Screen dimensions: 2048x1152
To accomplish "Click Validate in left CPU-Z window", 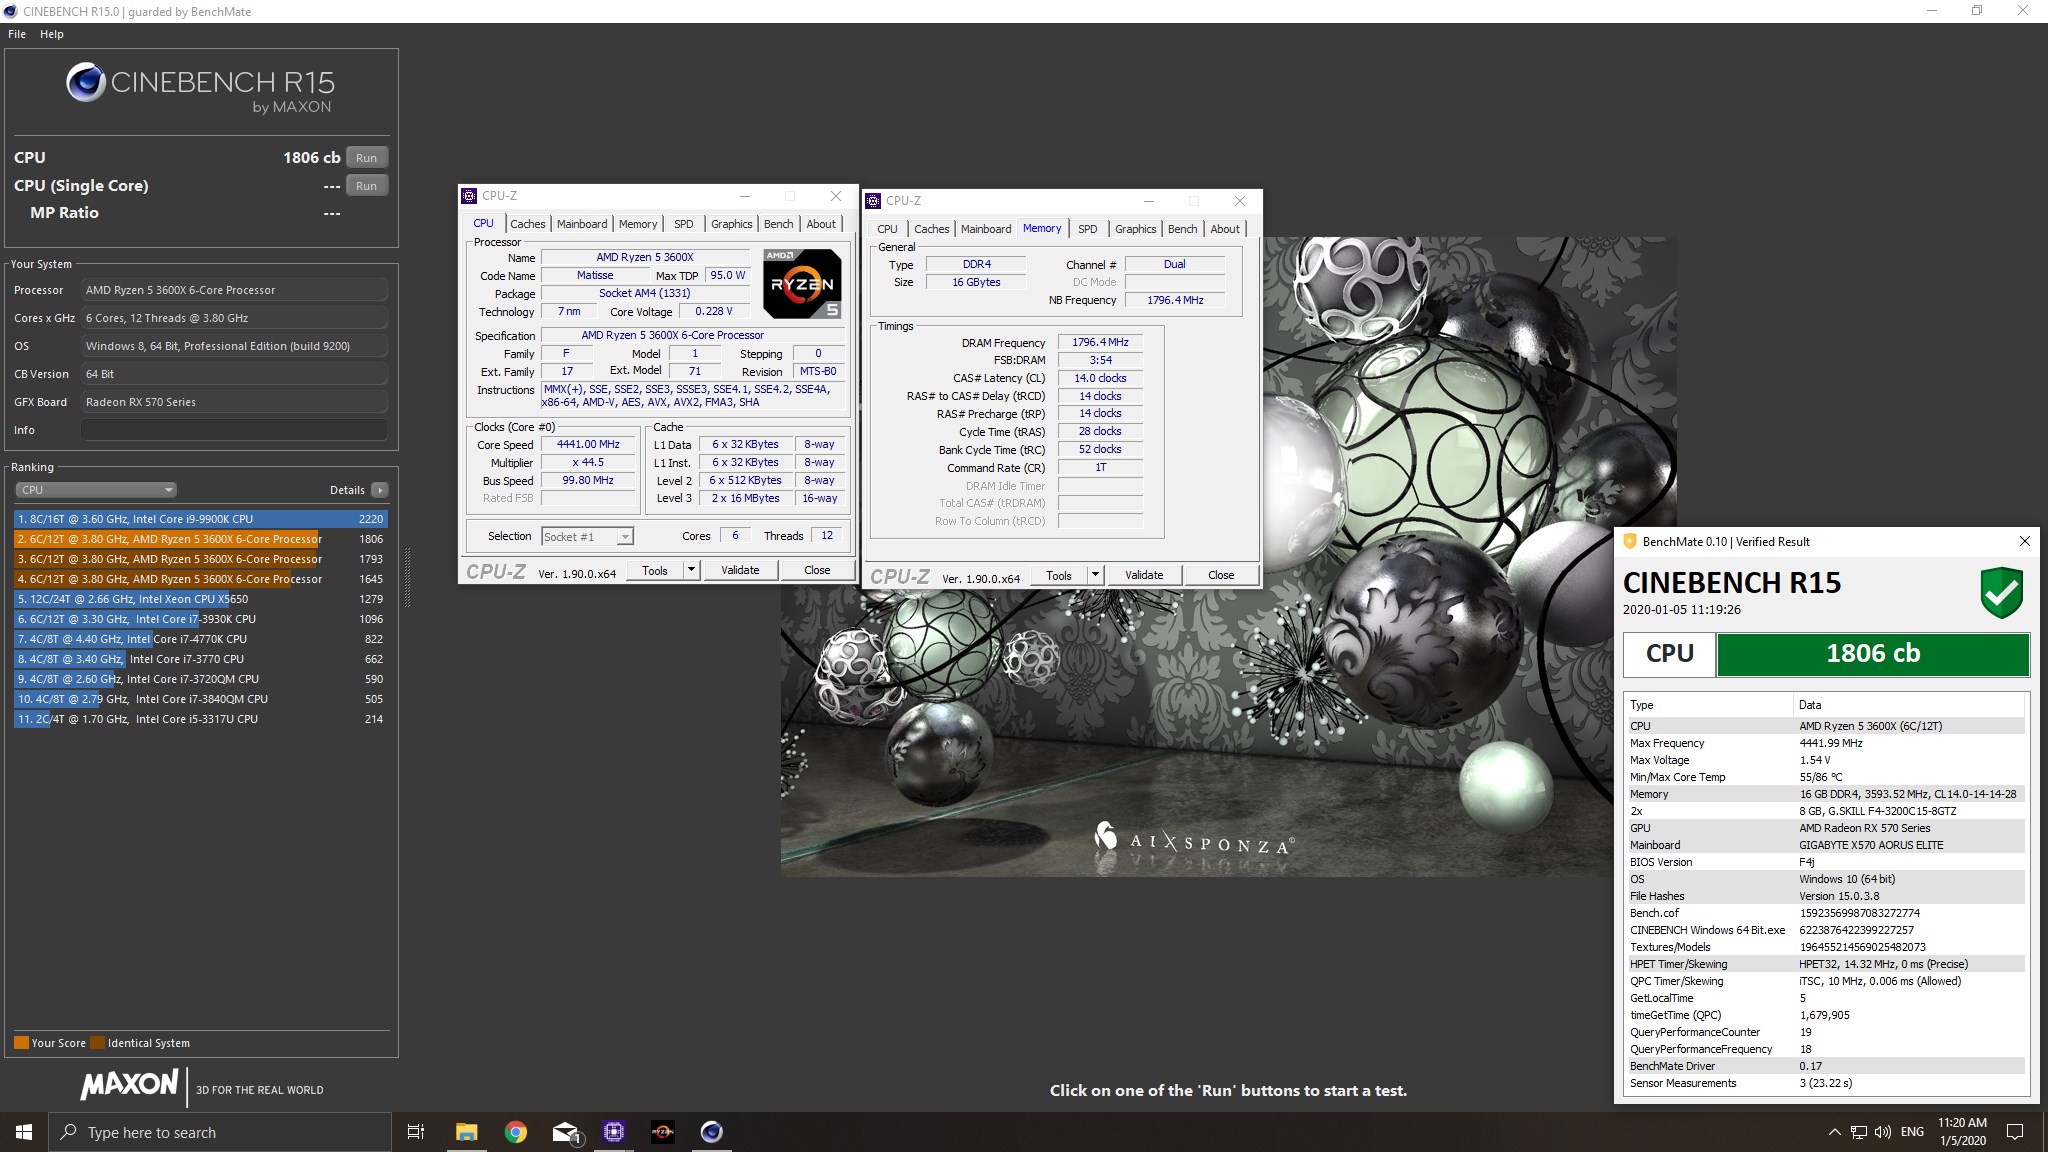I will pos(740,570).
